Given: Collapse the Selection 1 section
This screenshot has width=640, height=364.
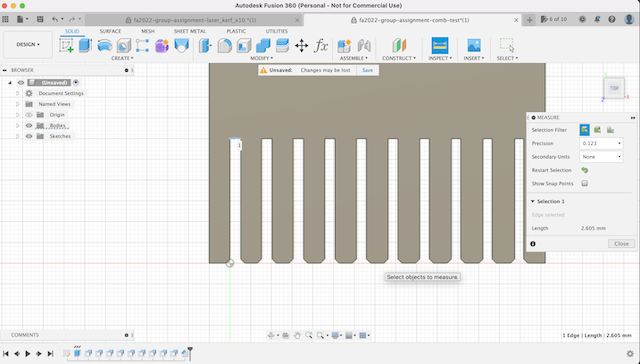Looking at the screenshot, I should (x=533, y=202).
